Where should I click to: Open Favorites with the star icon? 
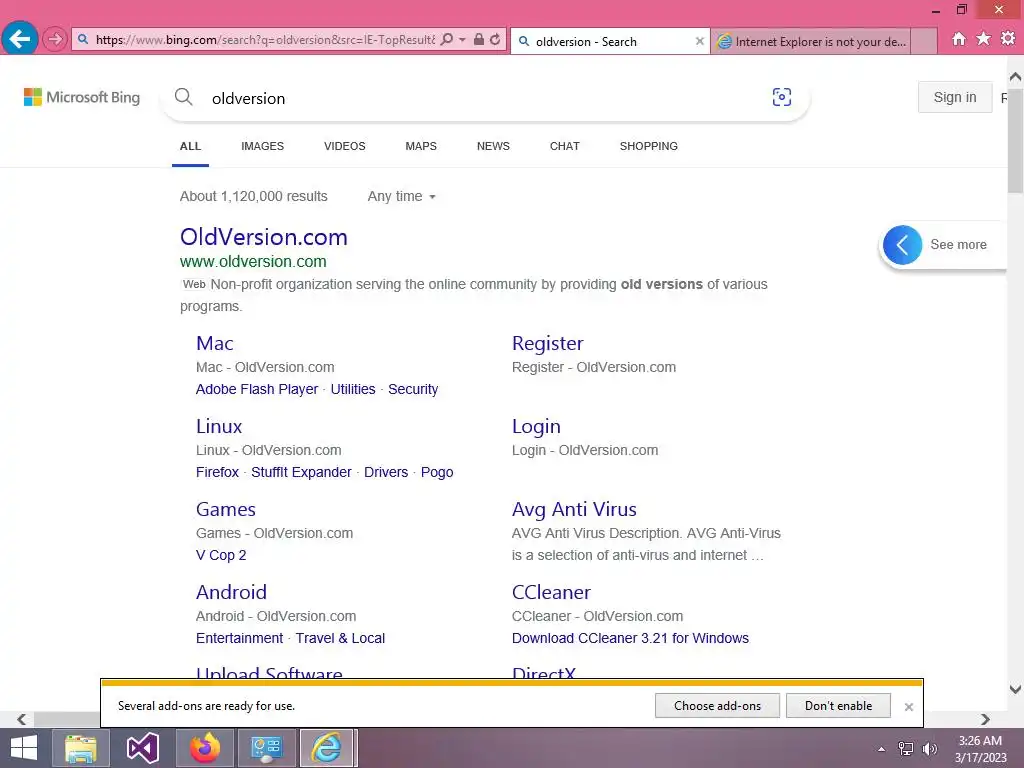pos(984,39)
